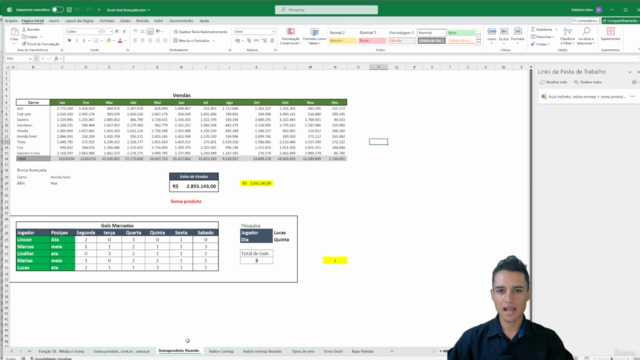Screen dimensions: 640x360
Task: Expand the cell styles gallery
Action: pos(478,42)
